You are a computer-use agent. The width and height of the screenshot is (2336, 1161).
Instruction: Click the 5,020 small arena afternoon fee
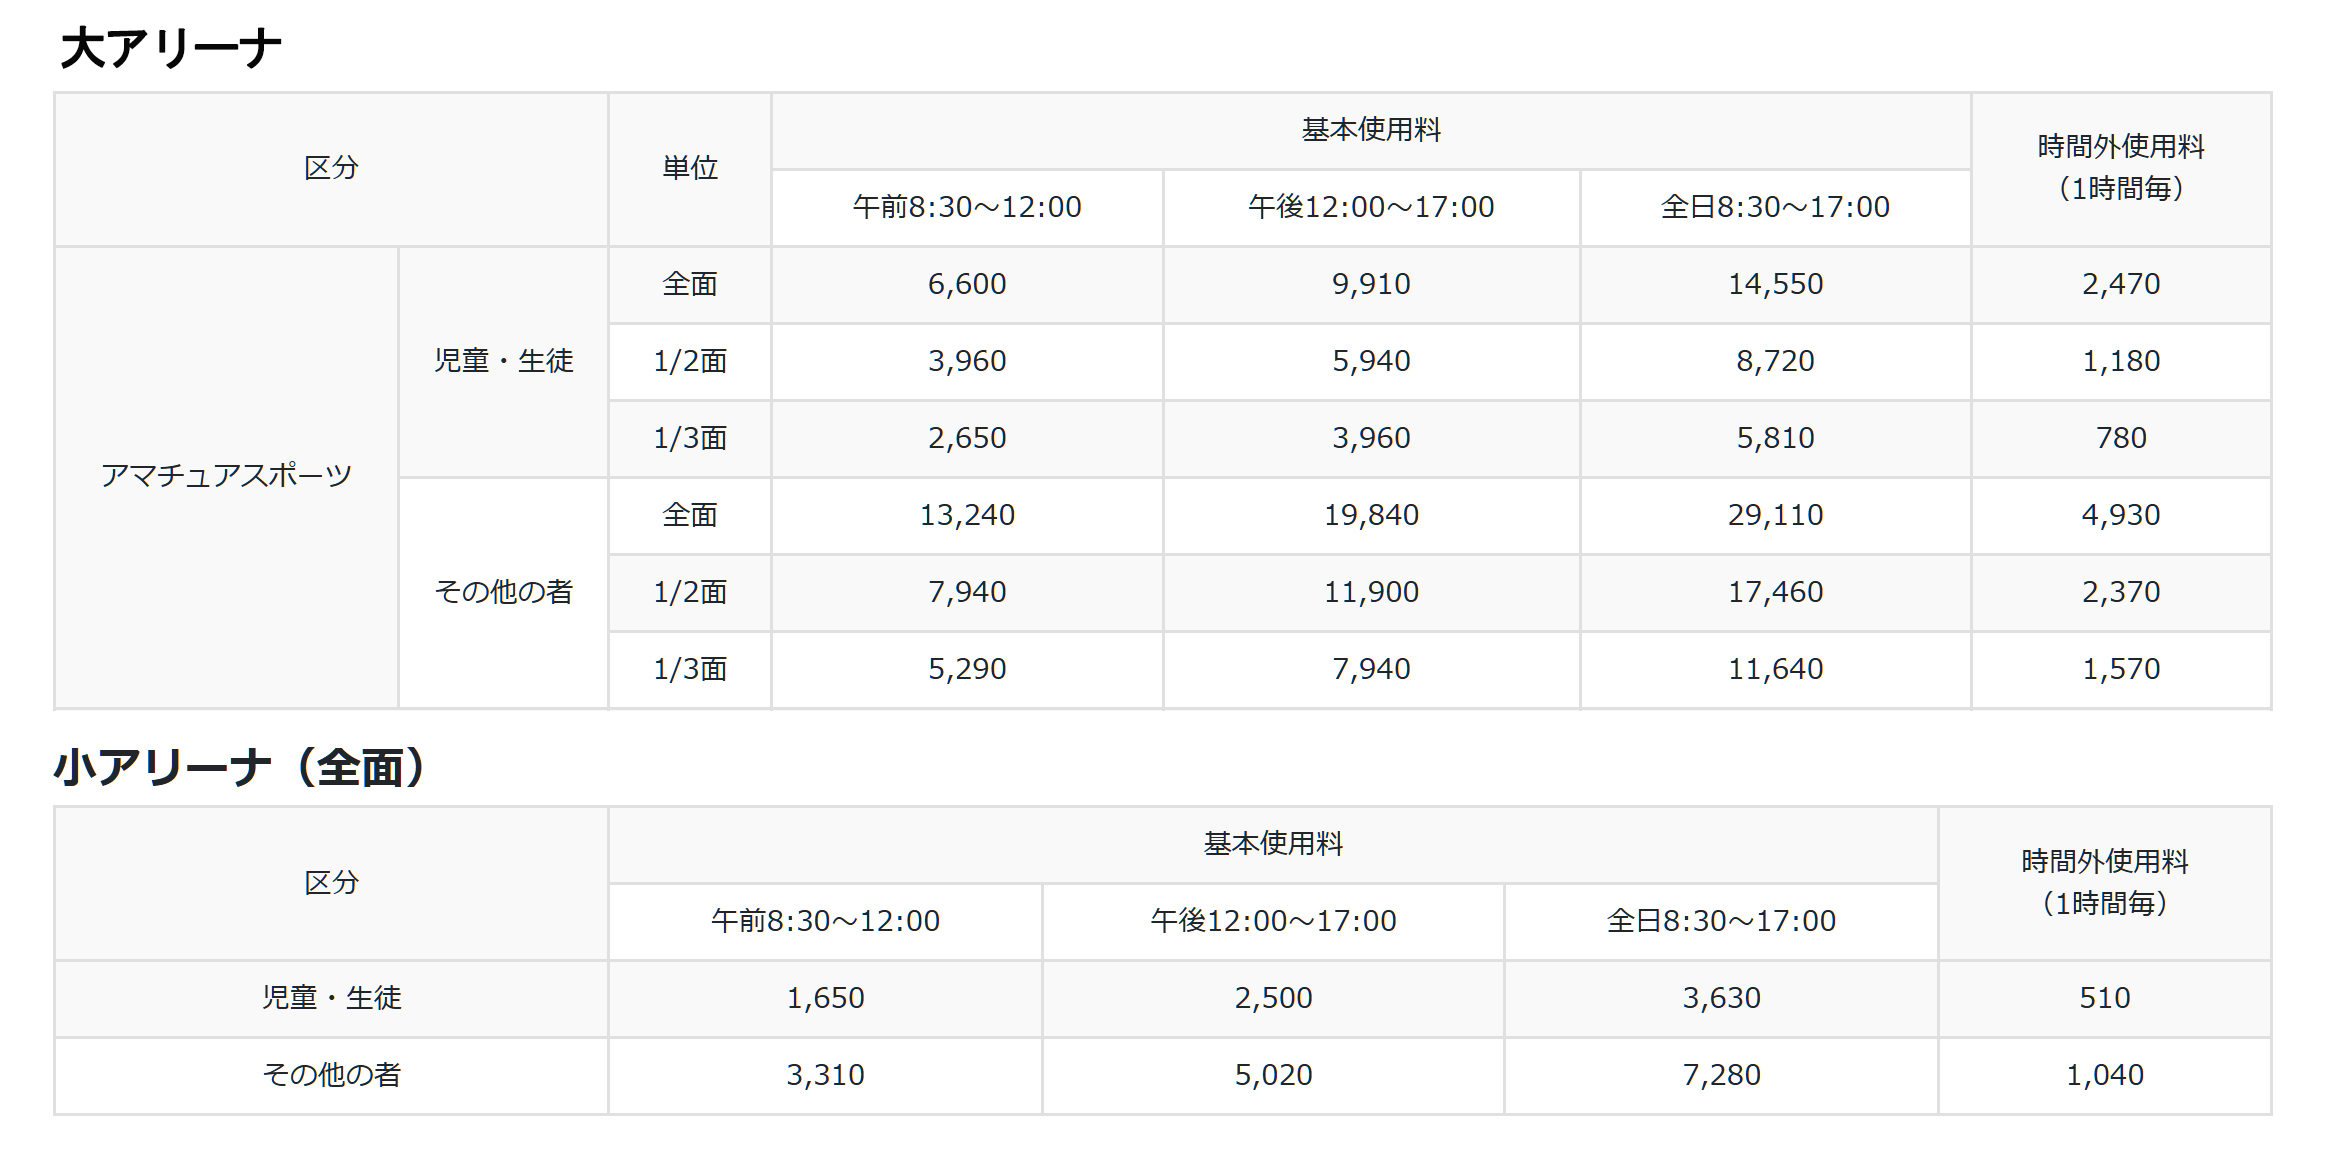(x=1272, y=1075)
